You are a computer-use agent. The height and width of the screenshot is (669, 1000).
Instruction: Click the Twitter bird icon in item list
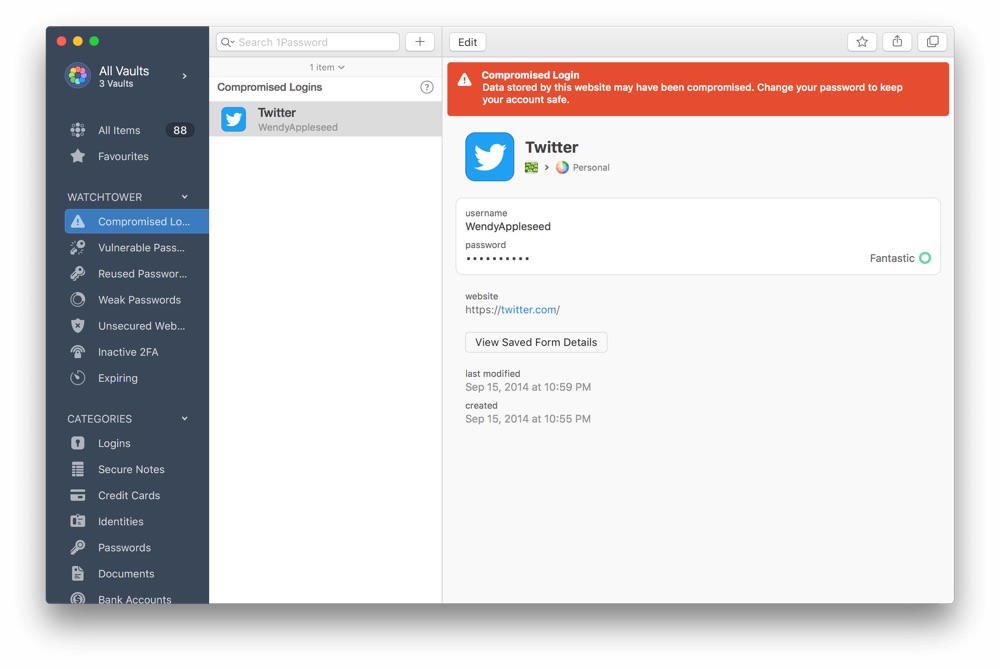(x=233, y=119)
